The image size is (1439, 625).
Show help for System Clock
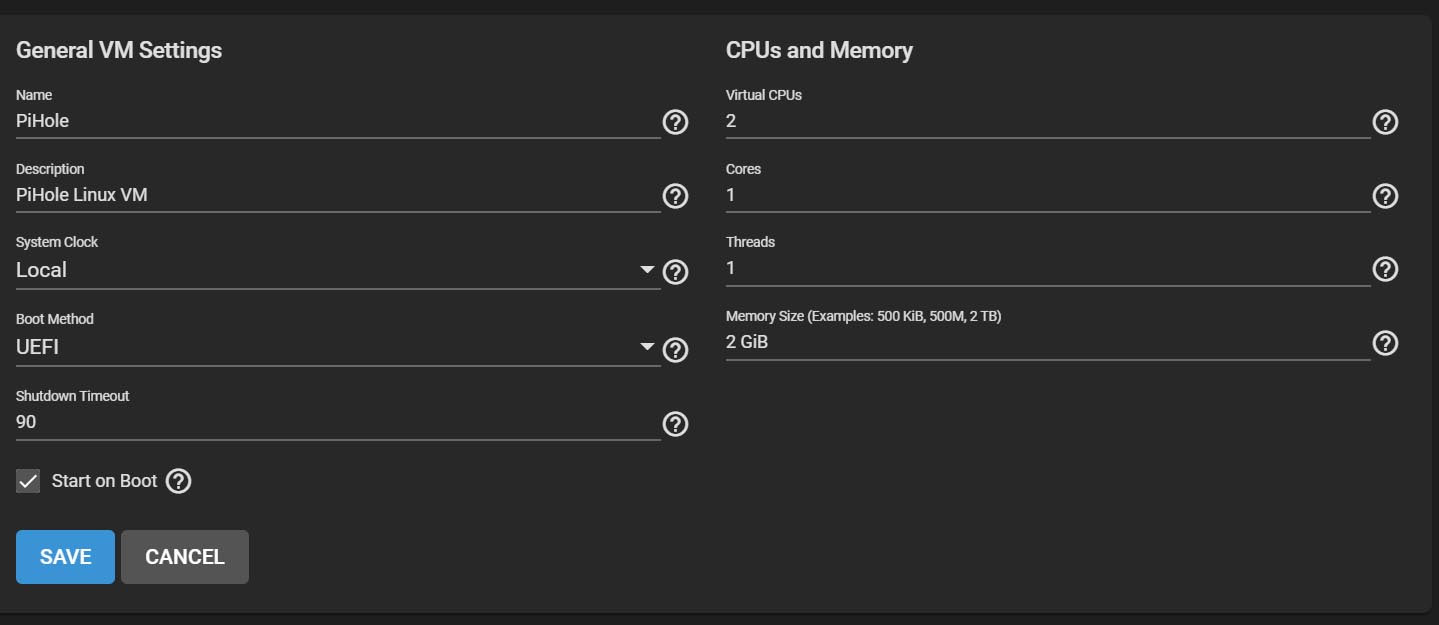(676, 272)
